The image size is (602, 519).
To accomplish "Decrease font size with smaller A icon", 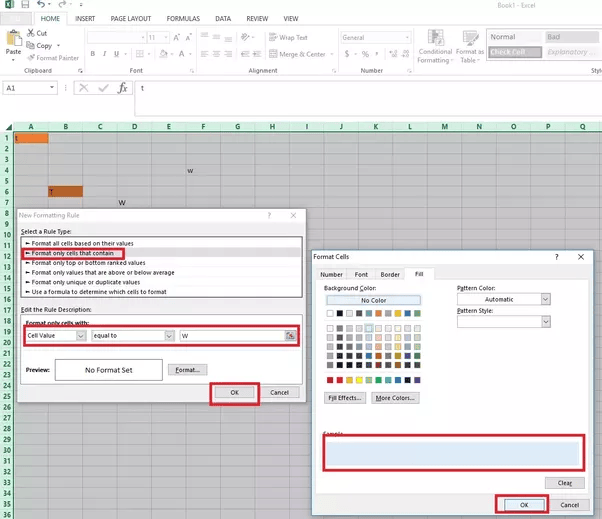I will pos(188,38).
